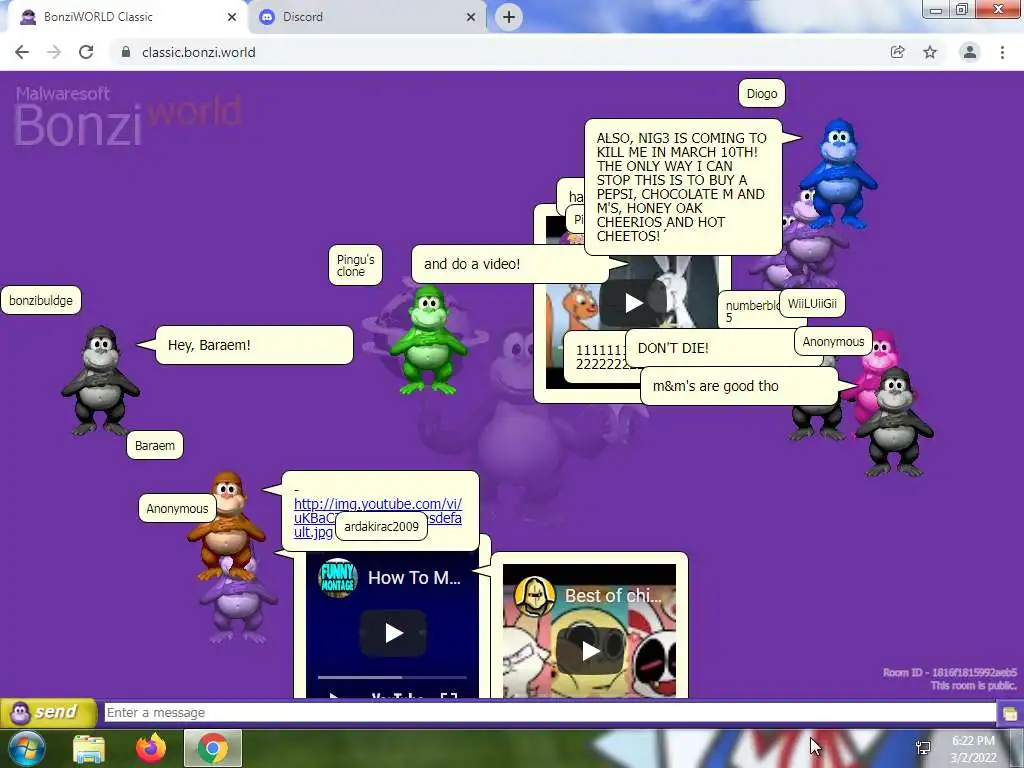Click the send button
The width and height of the screenshot is (1024, 768).
(49, 712)
